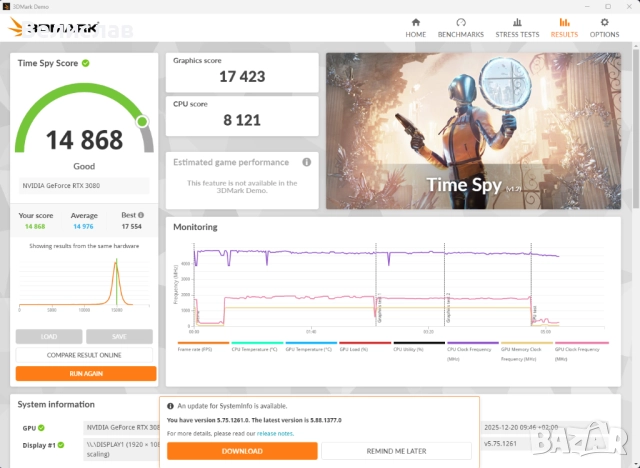Open the Options tab
This screenshot has height=468, width=640.
click(x=604, y=28)
